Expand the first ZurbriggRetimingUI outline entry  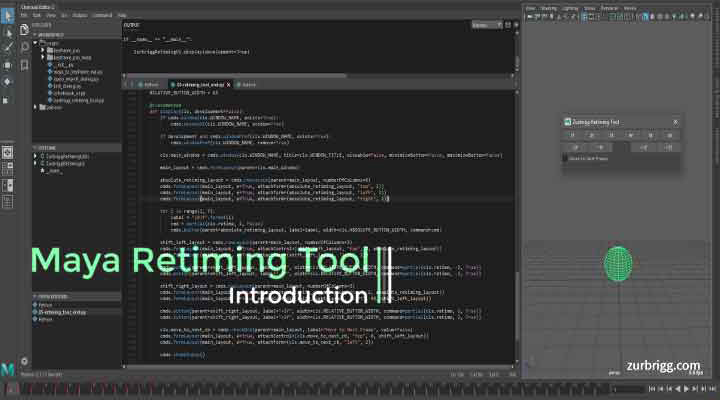tap(38, 157)
